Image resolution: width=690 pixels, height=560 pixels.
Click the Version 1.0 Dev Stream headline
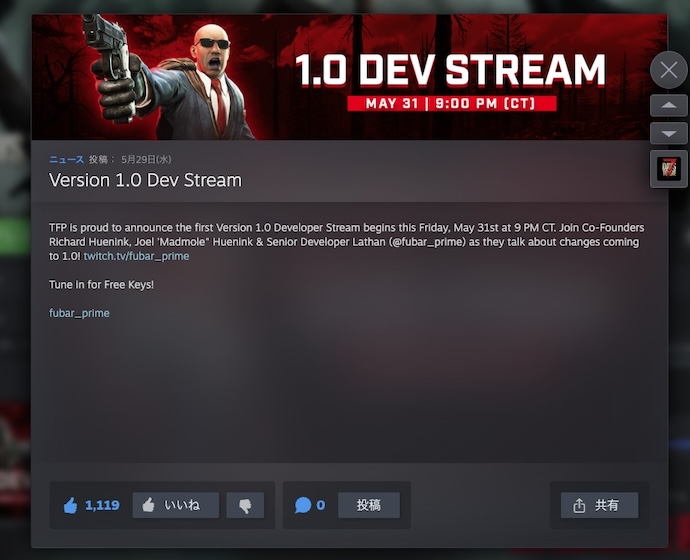pyautogui.click(x=145, y=181)
